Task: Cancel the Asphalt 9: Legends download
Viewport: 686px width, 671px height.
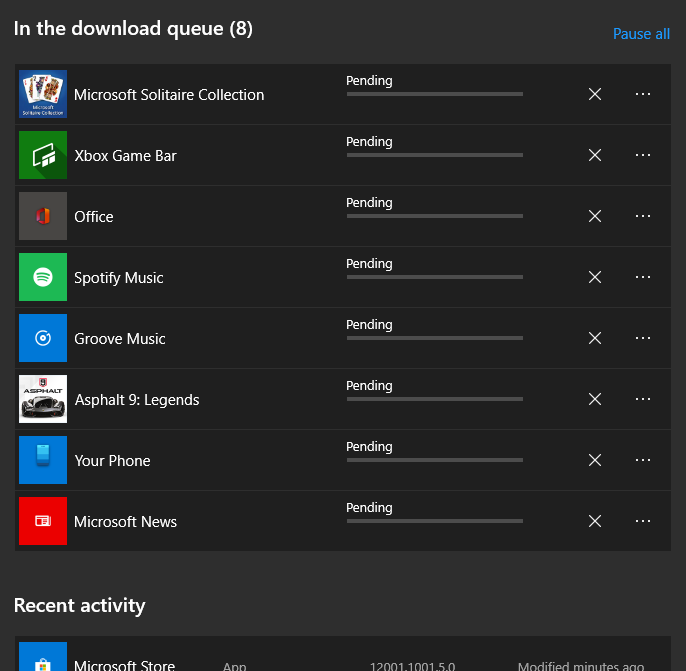Action: (595, 399)
